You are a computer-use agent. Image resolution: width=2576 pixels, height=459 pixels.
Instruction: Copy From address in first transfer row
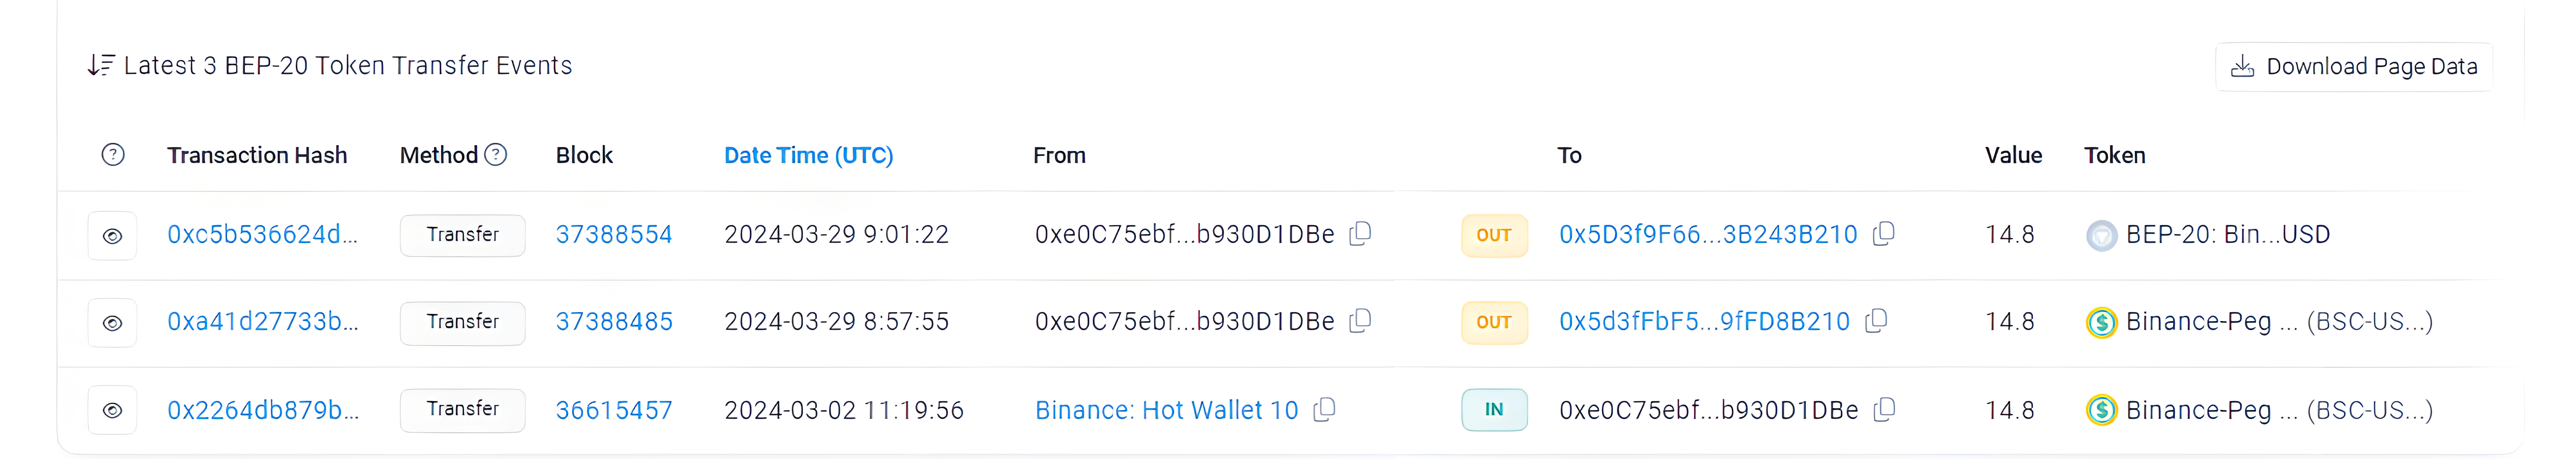[x=1360, y=234]
